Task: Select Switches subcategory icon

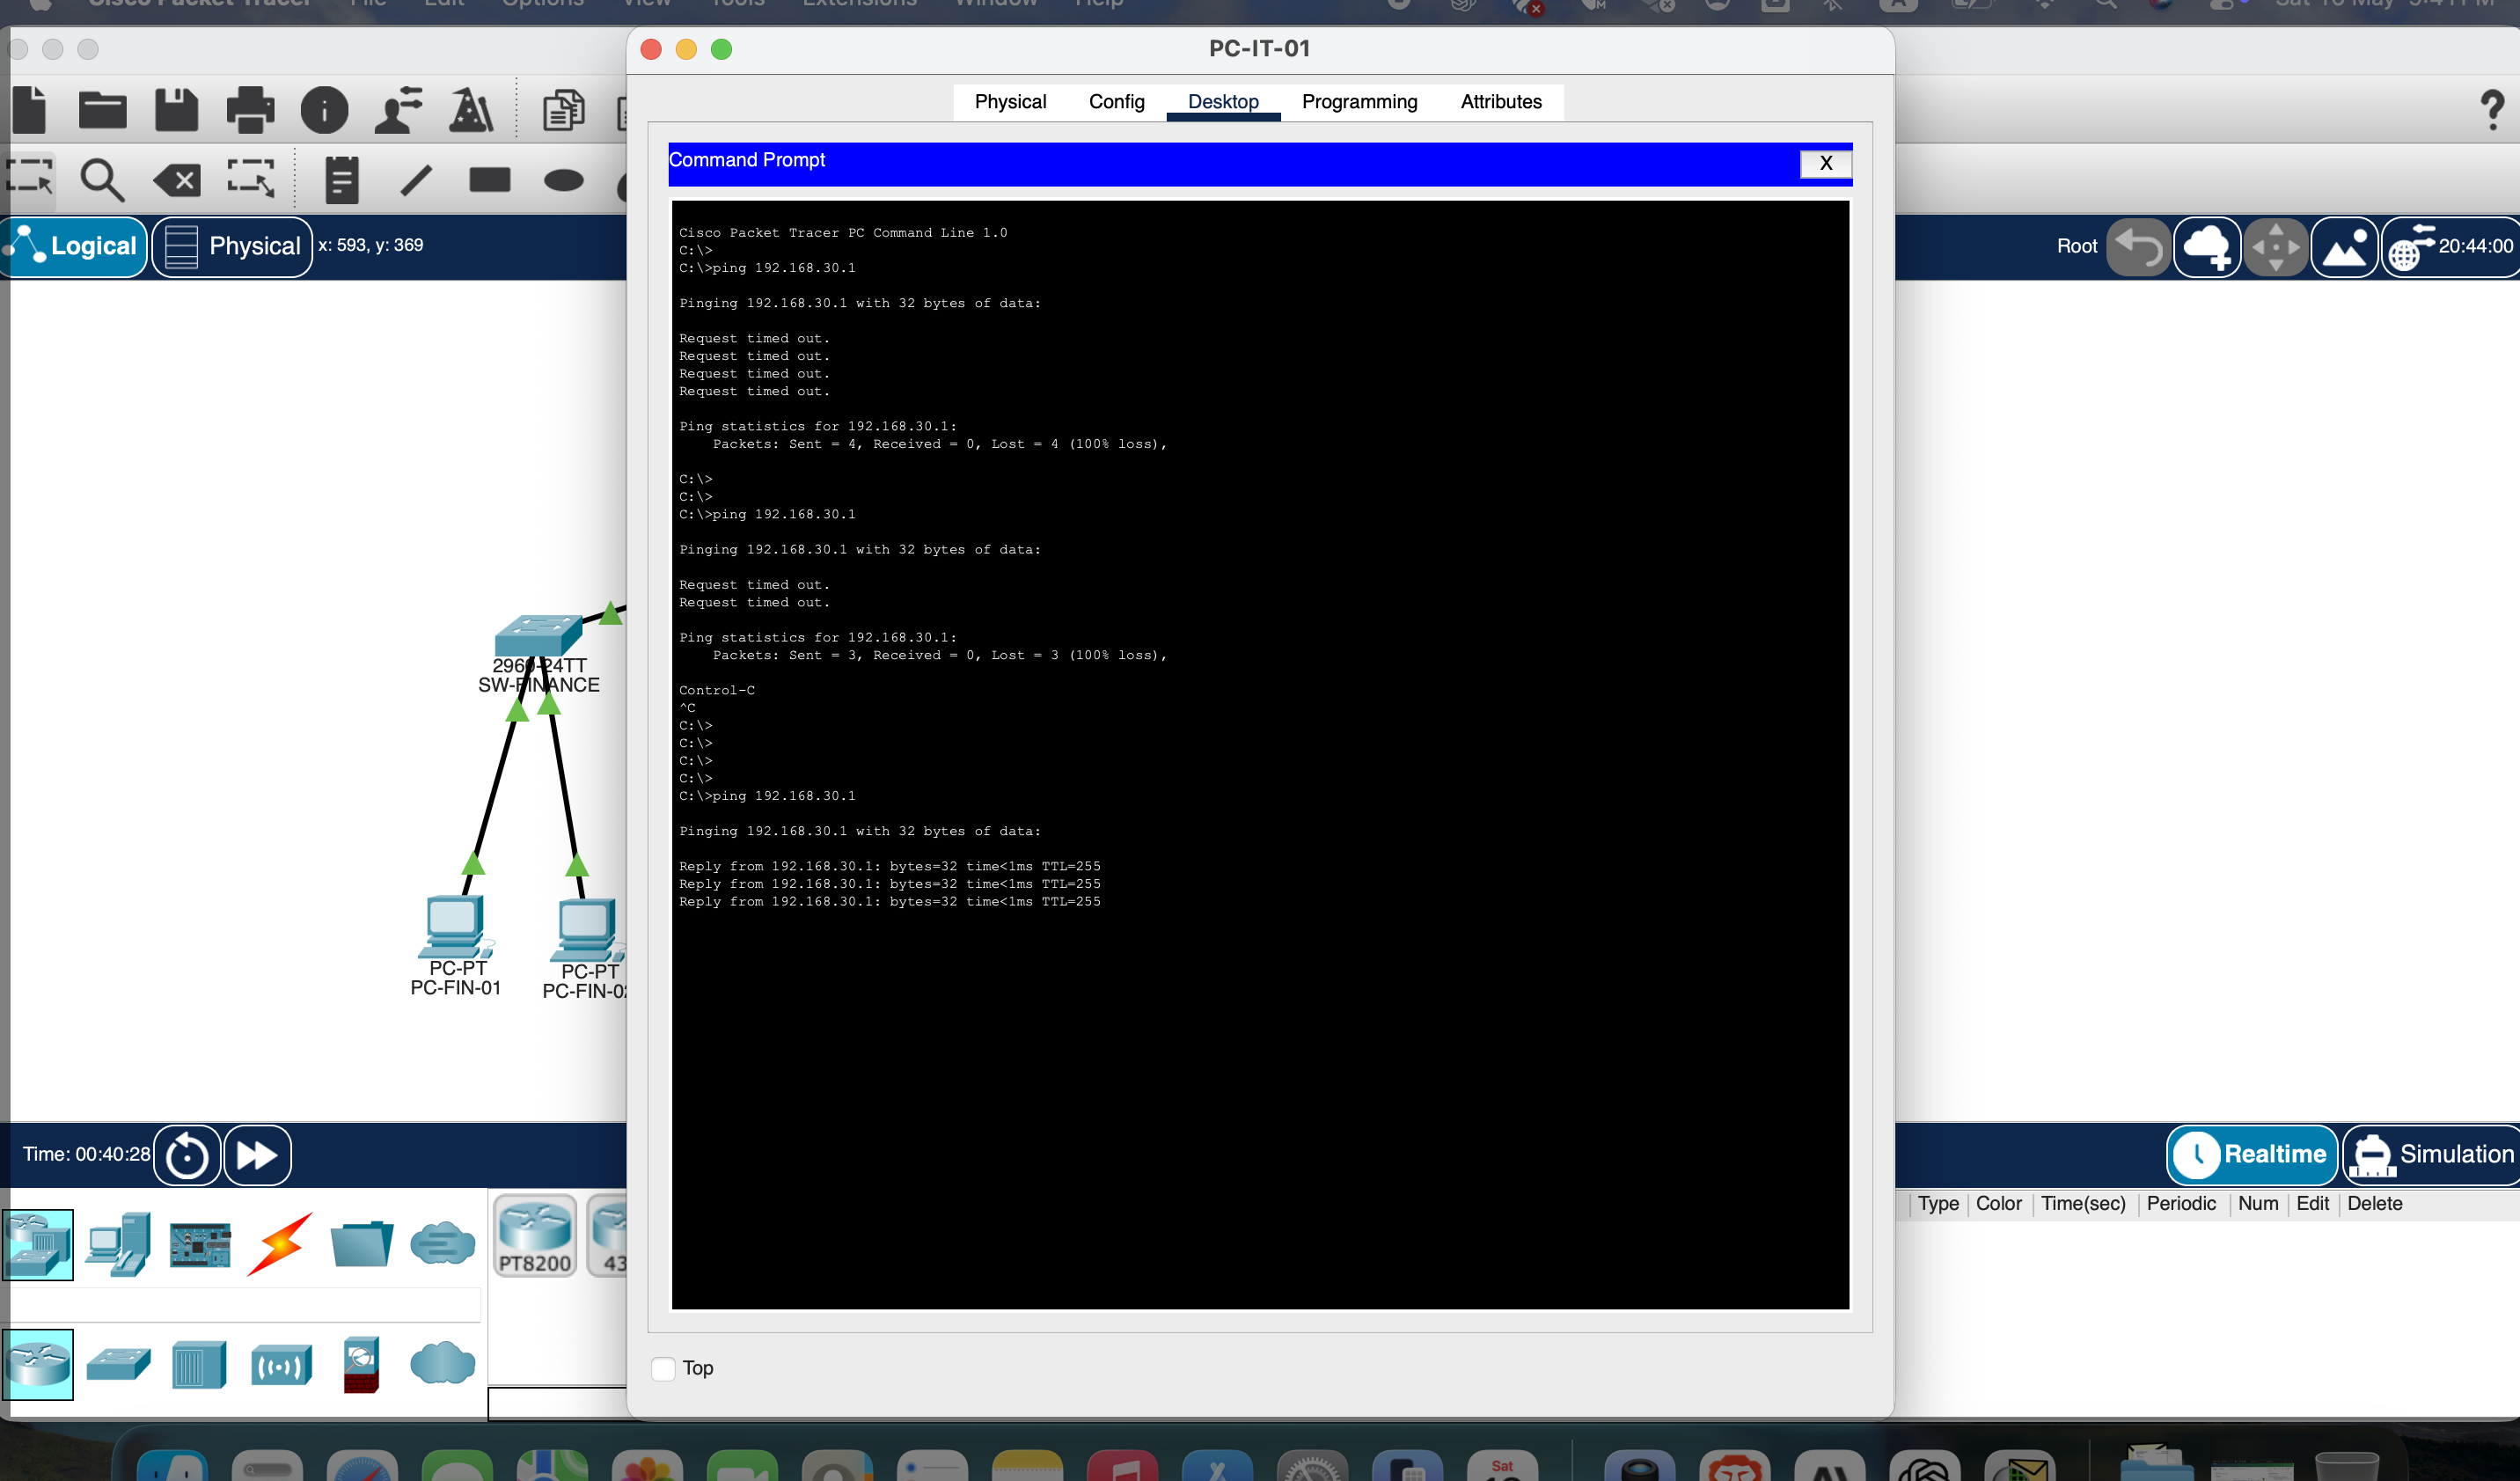Action: click(x=119, y=1365)
